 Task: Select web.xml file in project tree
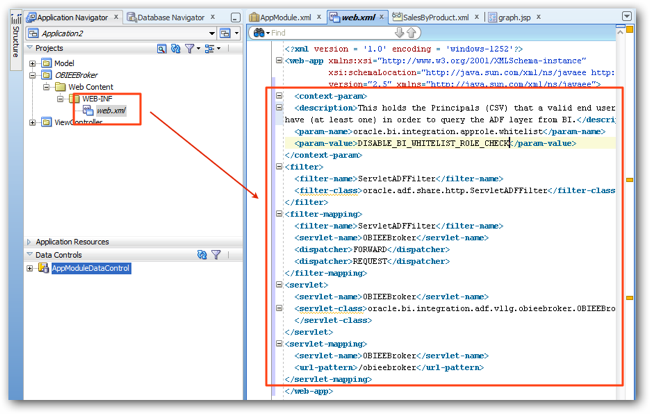(111, 111)
